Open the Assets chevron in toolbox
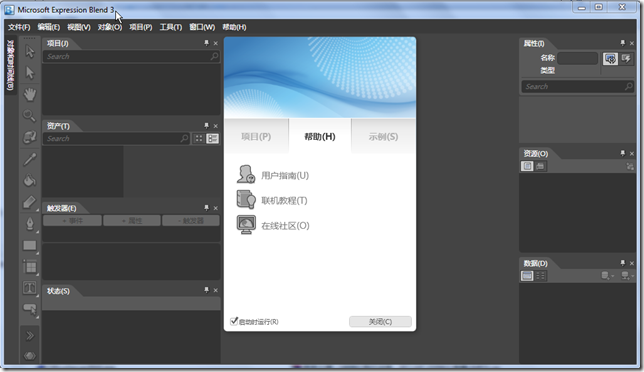The width and height of the screenshot is (644, 372). click(30, 336)
